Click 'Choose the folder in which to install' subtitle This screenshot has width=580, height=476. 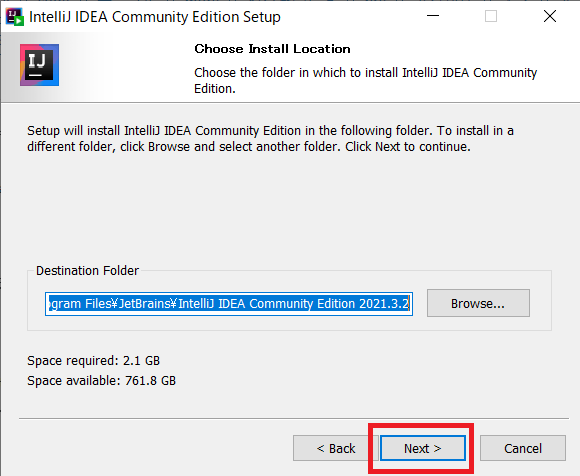tap(365, 81)
